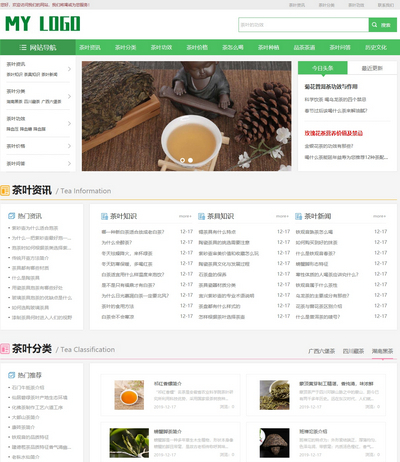Expand the 茶叶分类 sidebar chevron
The height and width of the screenshot is (462, 400).
tap(69, 96)
